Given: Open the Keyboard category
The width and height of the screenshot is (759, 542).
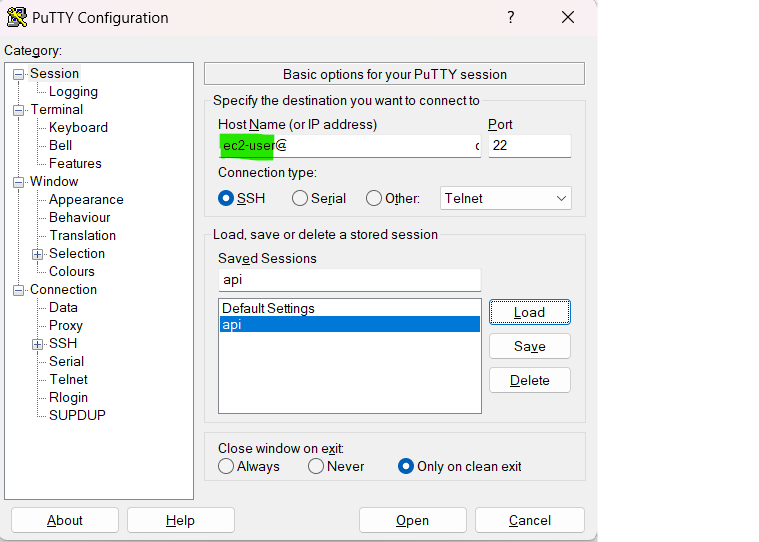Looking at the screenshot, I should (x=78, y=127).
